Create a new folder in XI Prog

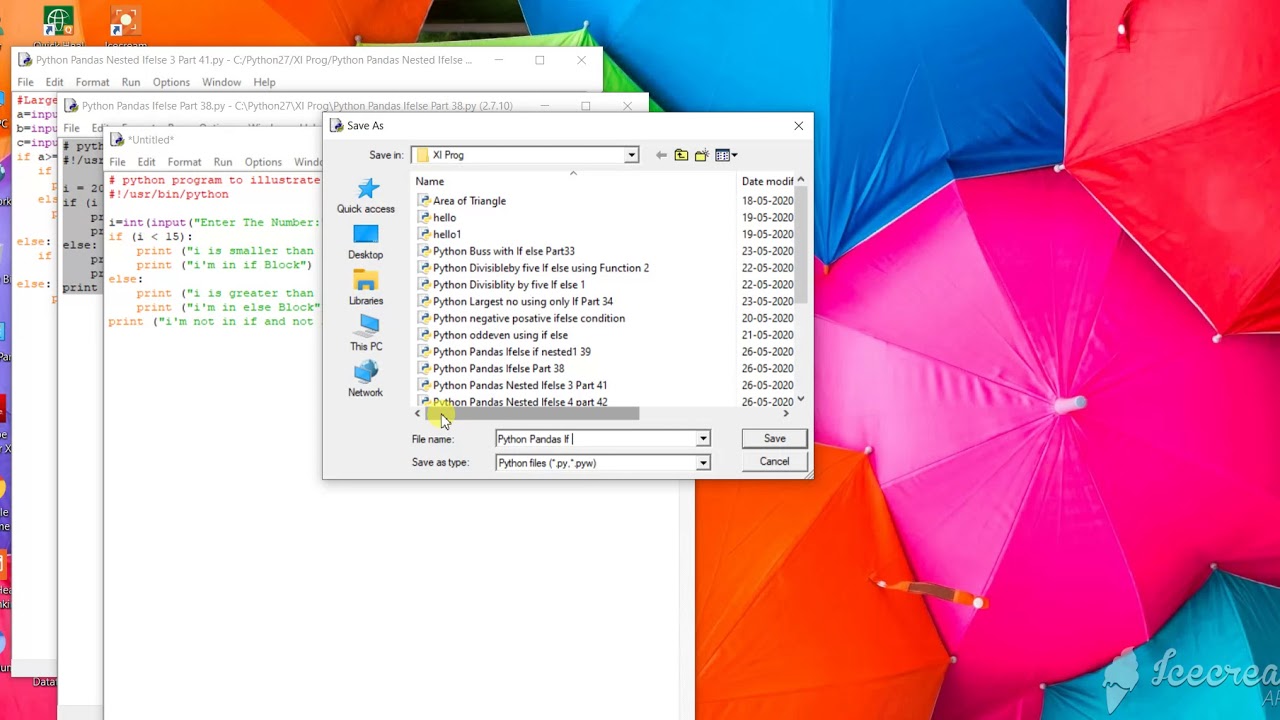click(x=702, y=155)
